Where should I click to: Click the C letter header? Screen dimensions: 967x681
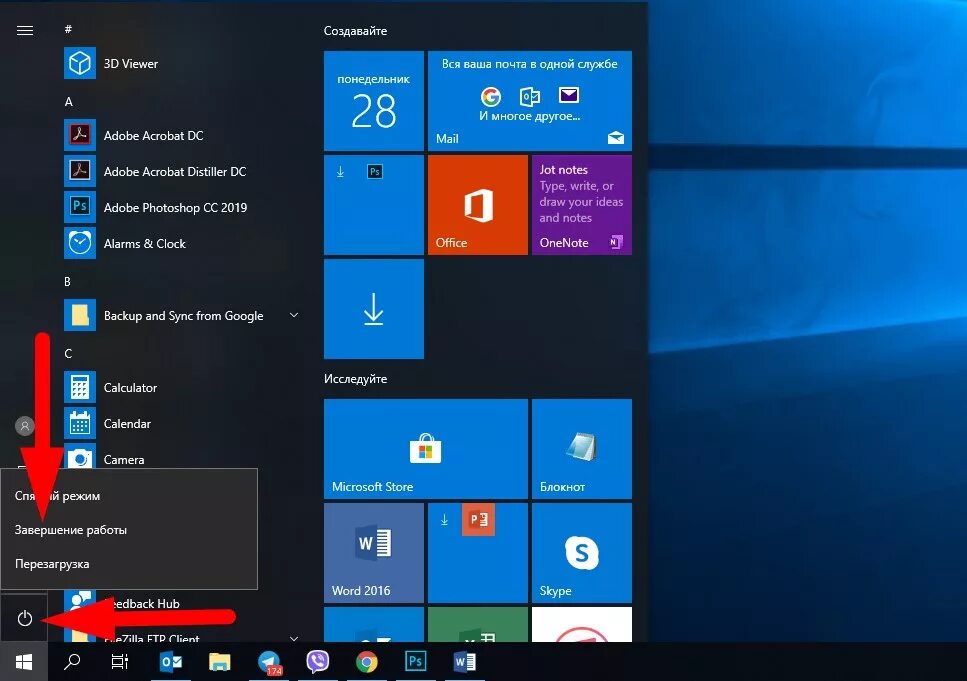click(x=68, y=354)
